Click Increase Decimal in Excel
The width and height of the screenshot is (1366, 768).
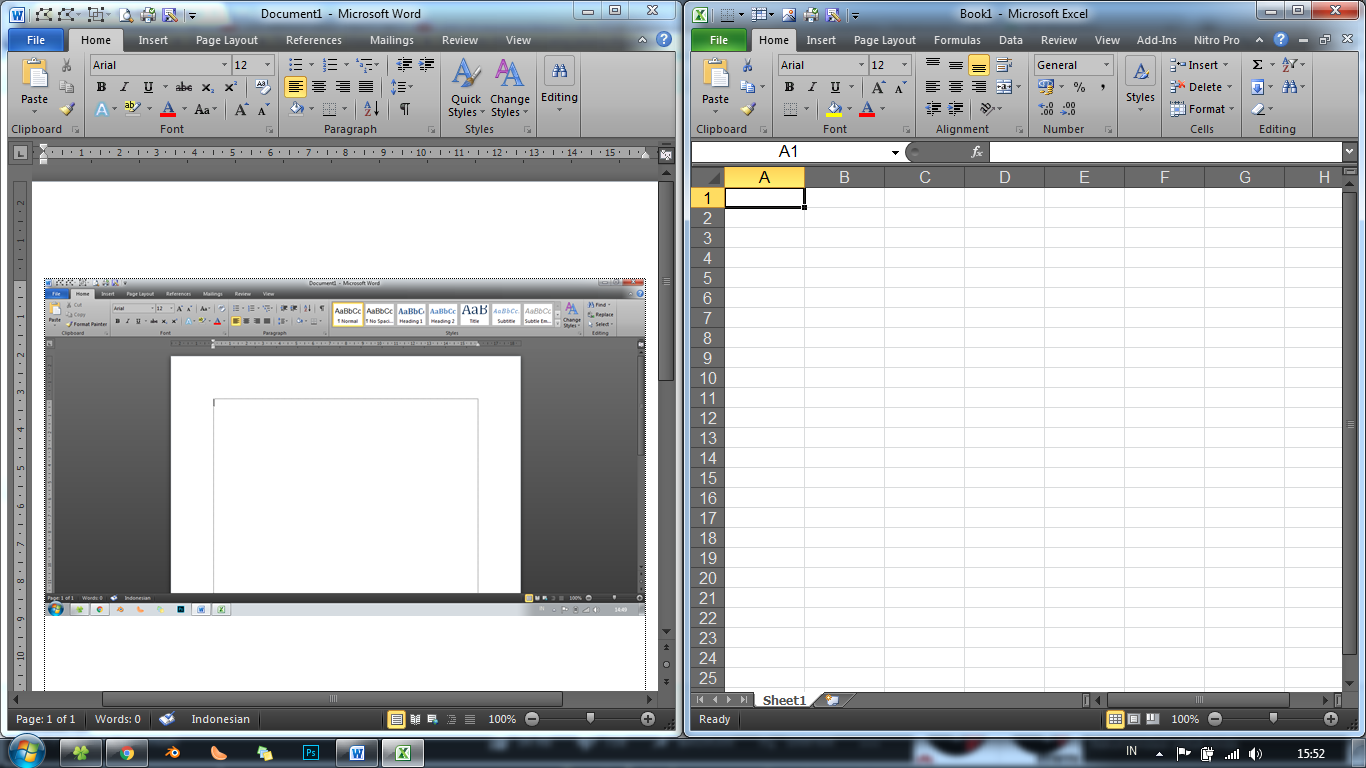pos(1046,109)
